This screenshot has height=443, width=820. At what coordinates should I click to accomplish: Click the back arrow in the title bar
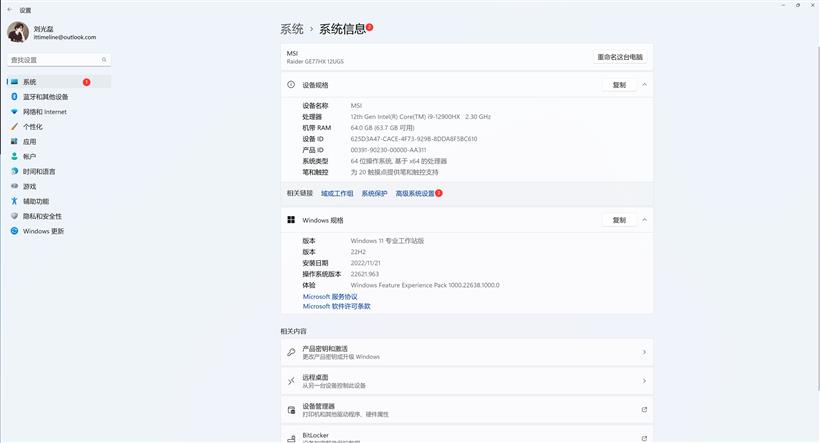[9, 10]
